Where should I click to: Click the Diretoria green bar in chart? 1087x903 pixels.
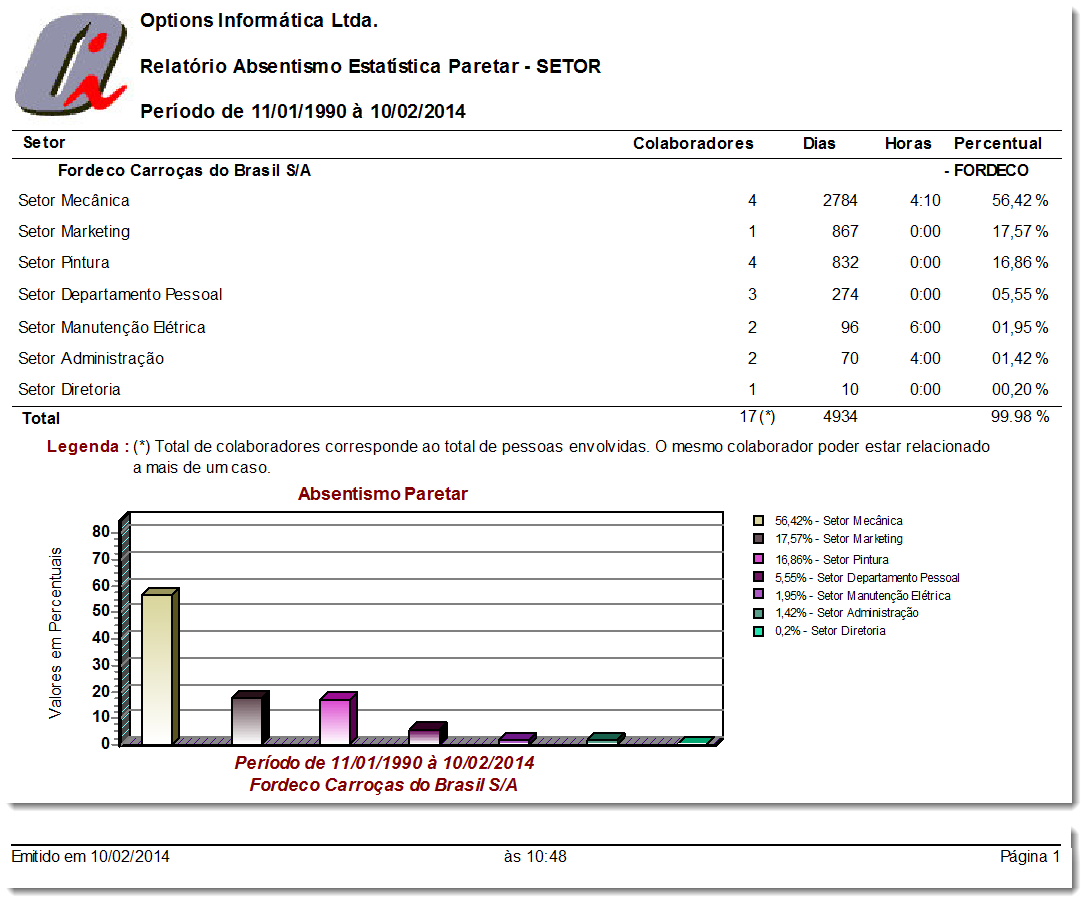click(x=695, y=741)
